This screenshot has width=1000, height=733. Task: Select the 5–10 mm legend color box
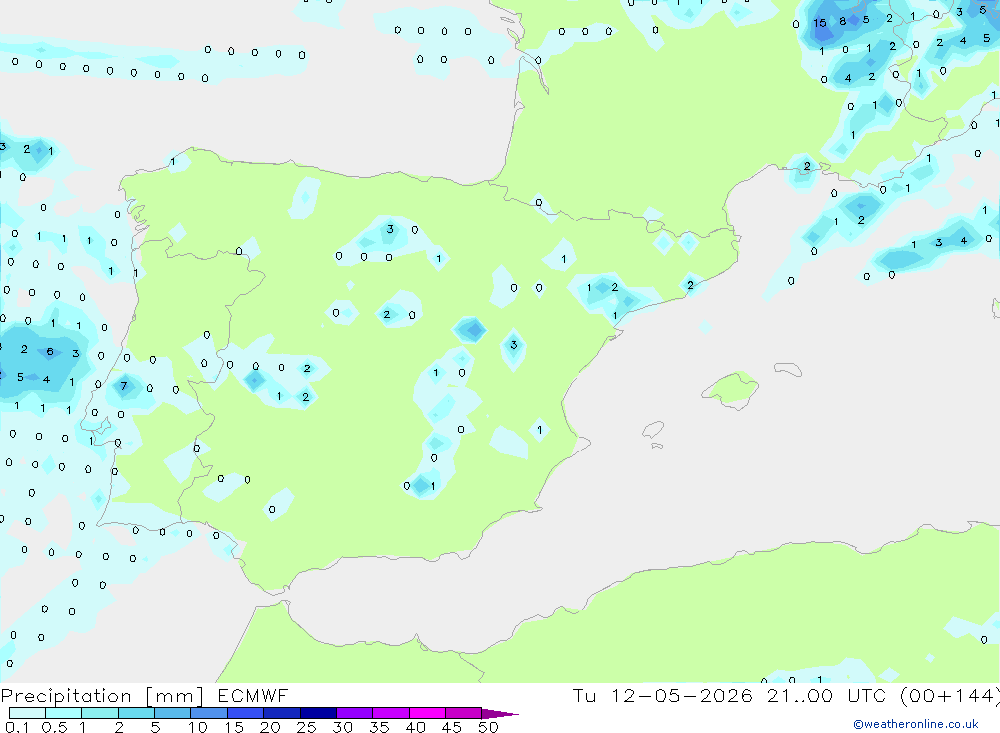[x=173, y=713]
